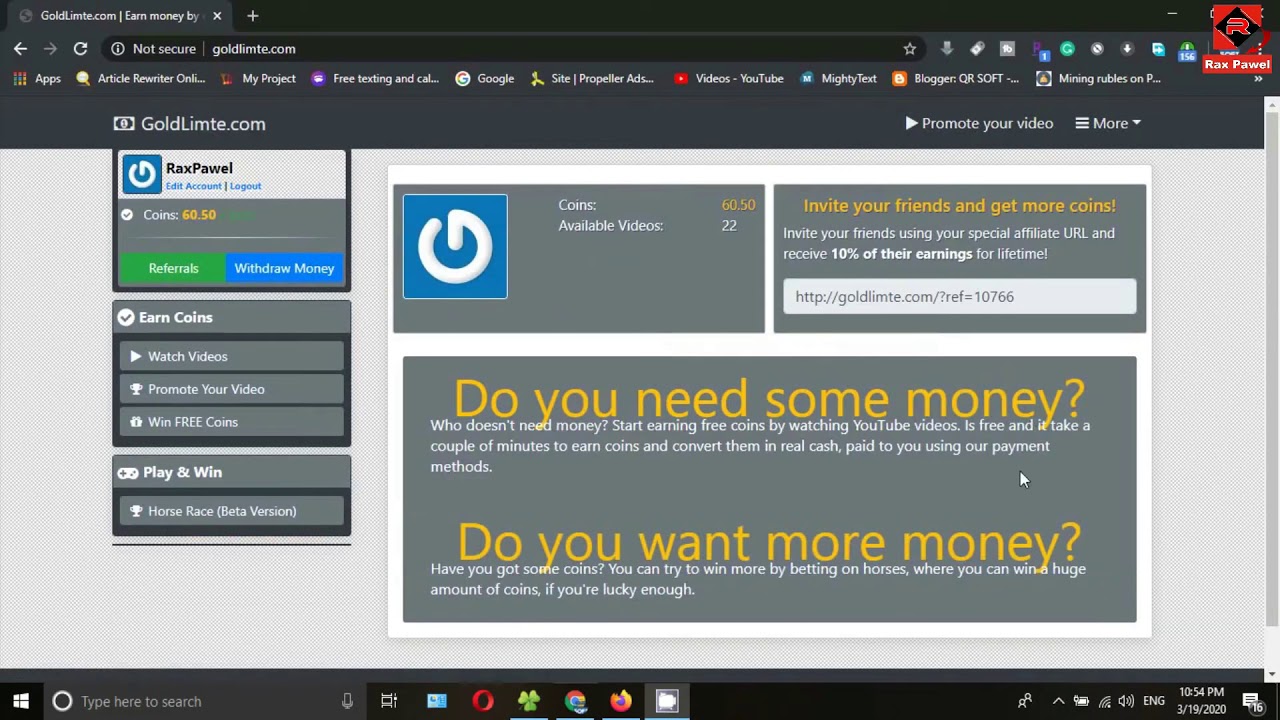Open the Apps bookmarks shortcut
This screenshot has height=720, width=1280.
pyautogui.click(x=37, y=78)
